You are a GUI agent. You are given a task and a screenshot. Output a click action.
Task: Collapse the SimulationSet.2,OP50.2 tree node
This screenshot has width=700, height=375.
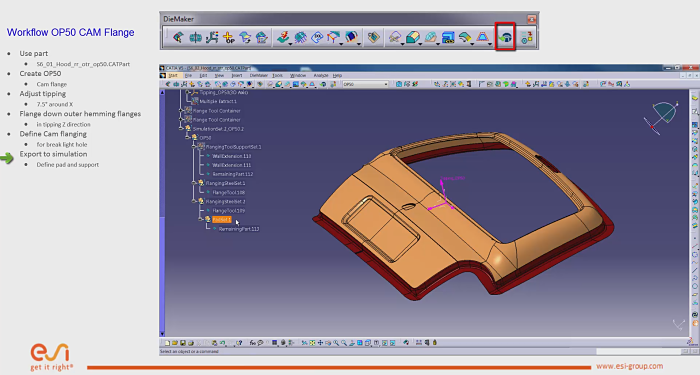pyautogui.click(x=181, y=129)
